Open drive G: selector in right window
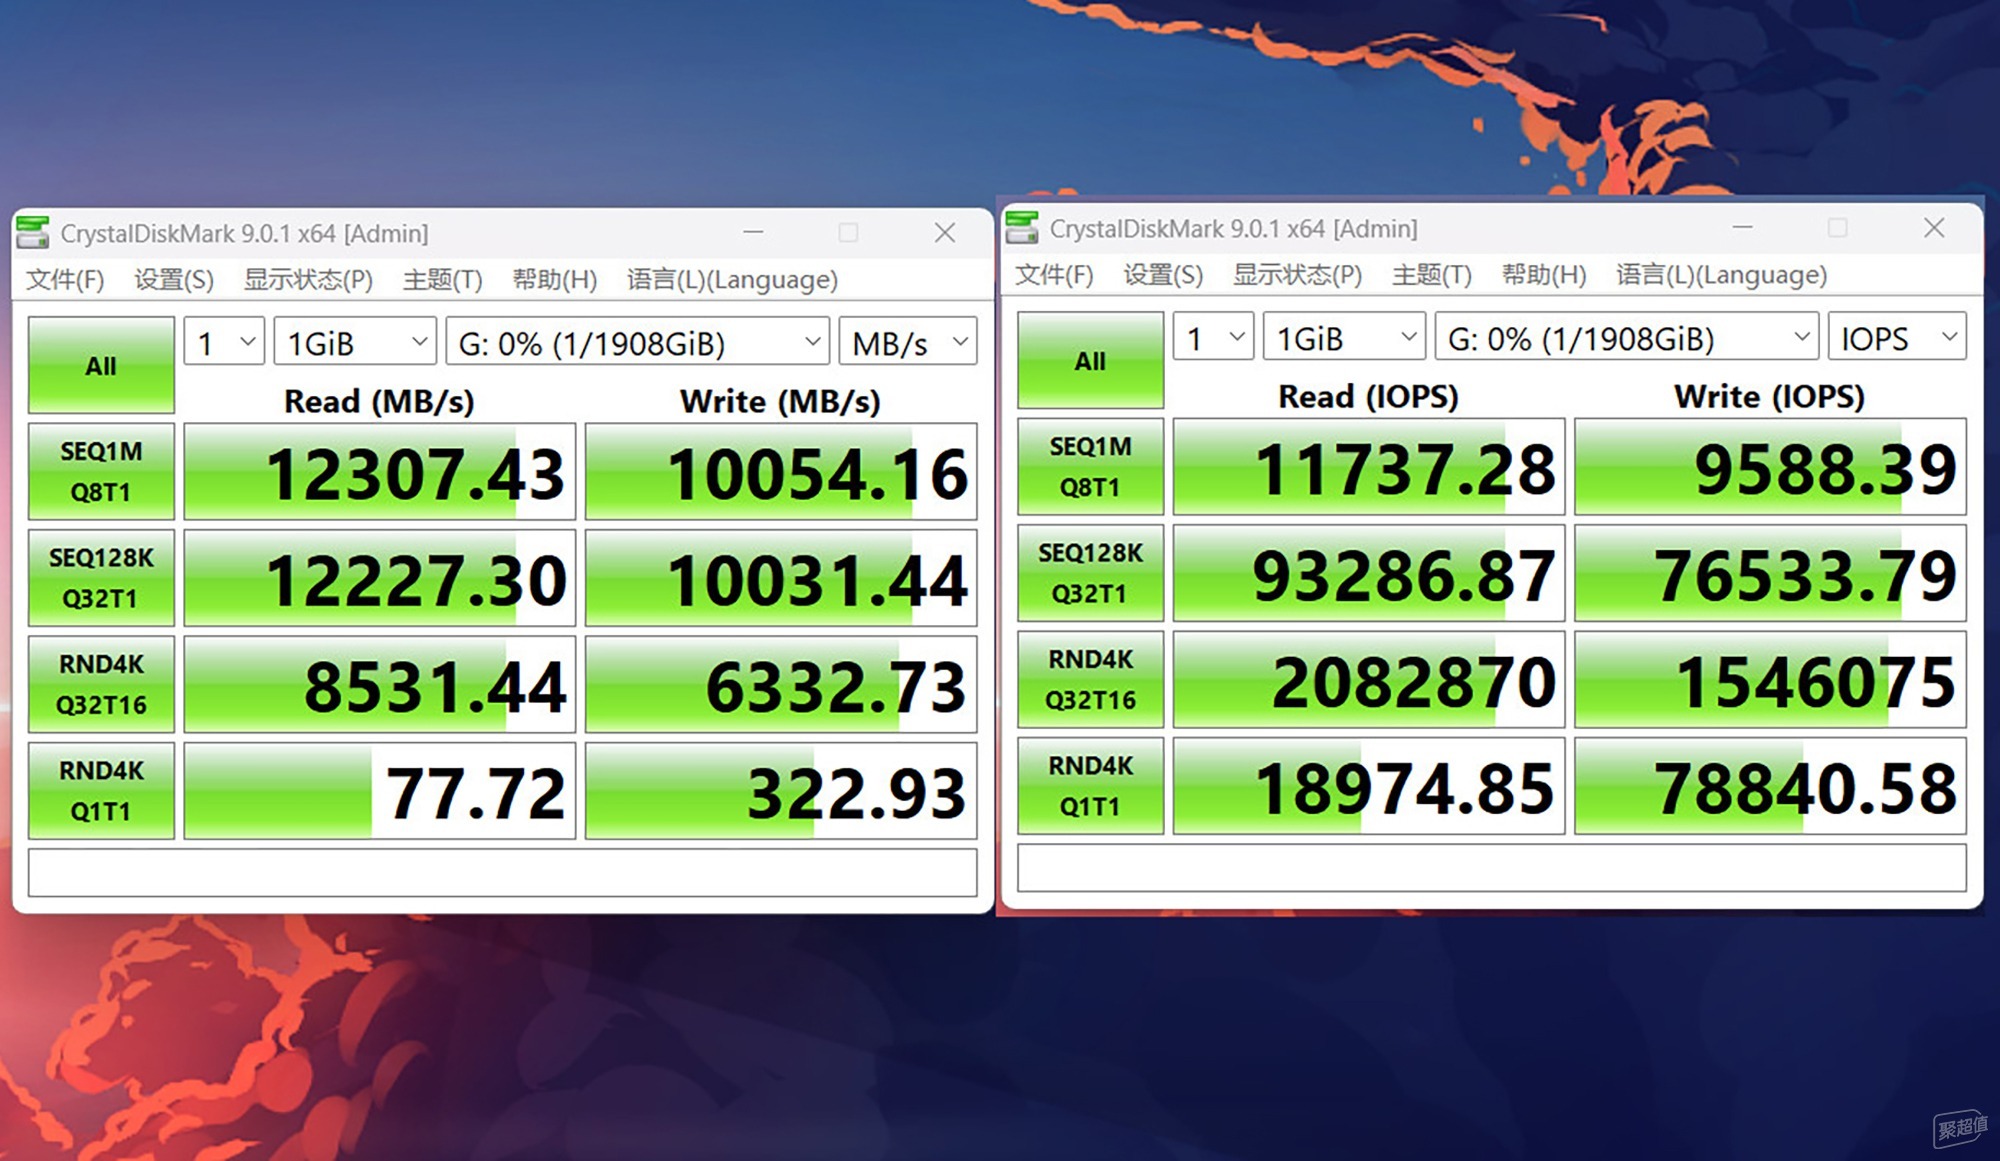 click(x=1626, y=338)
